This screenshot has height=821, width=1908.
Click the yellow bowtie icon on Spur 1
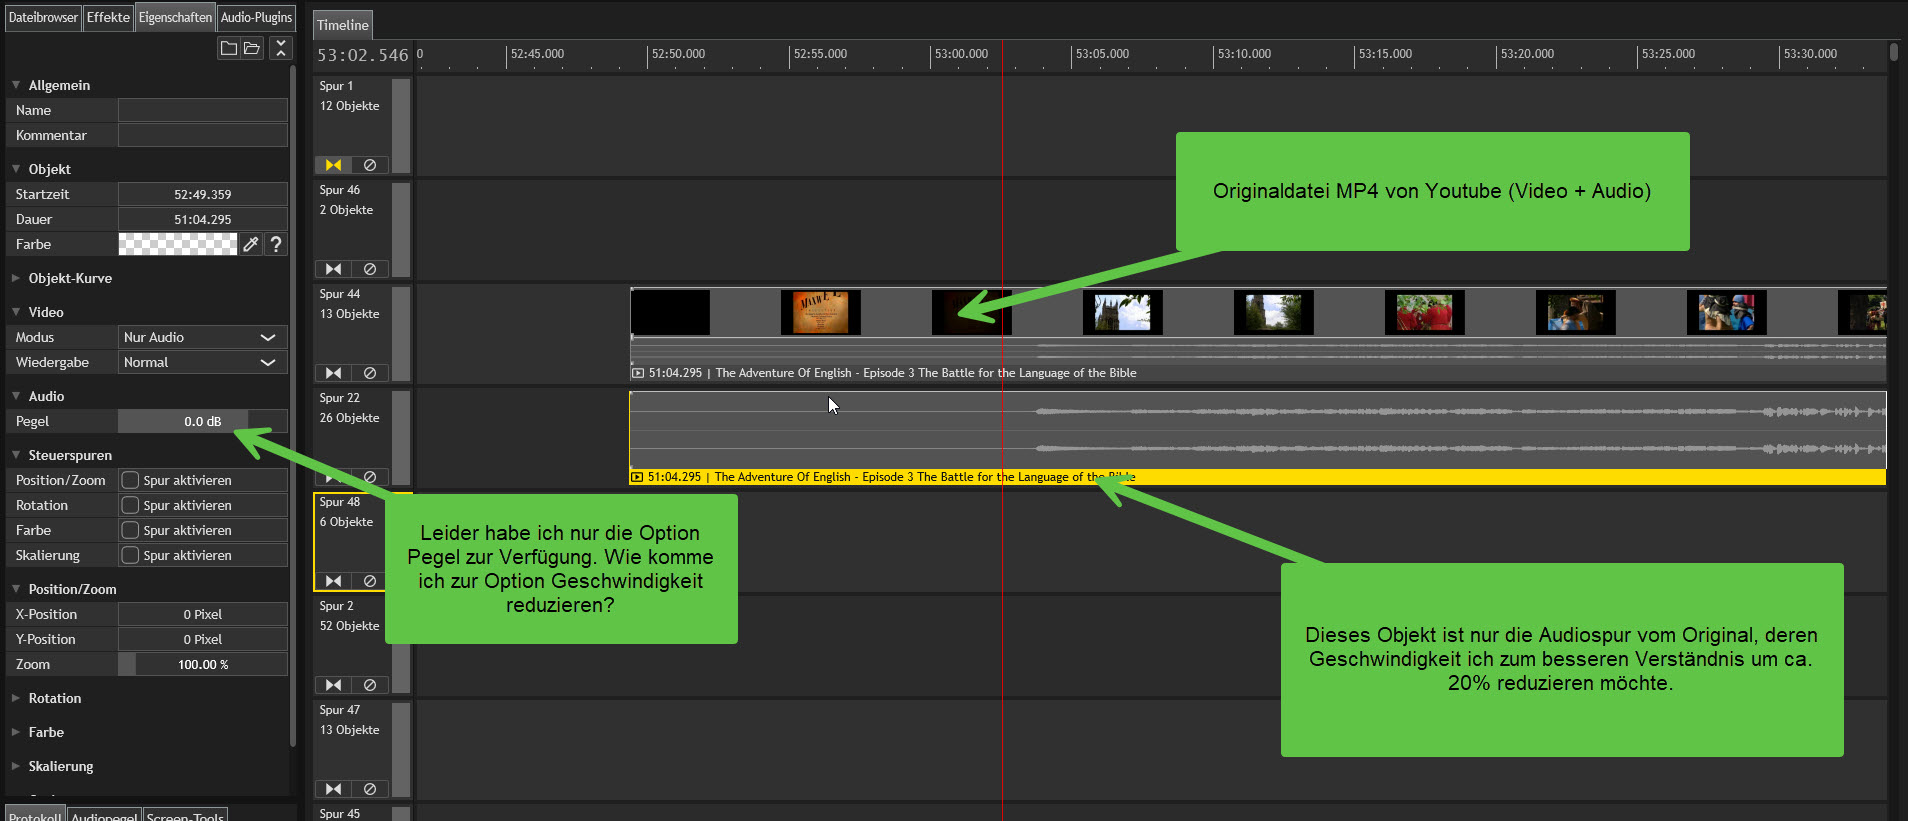tap(333, 165)
